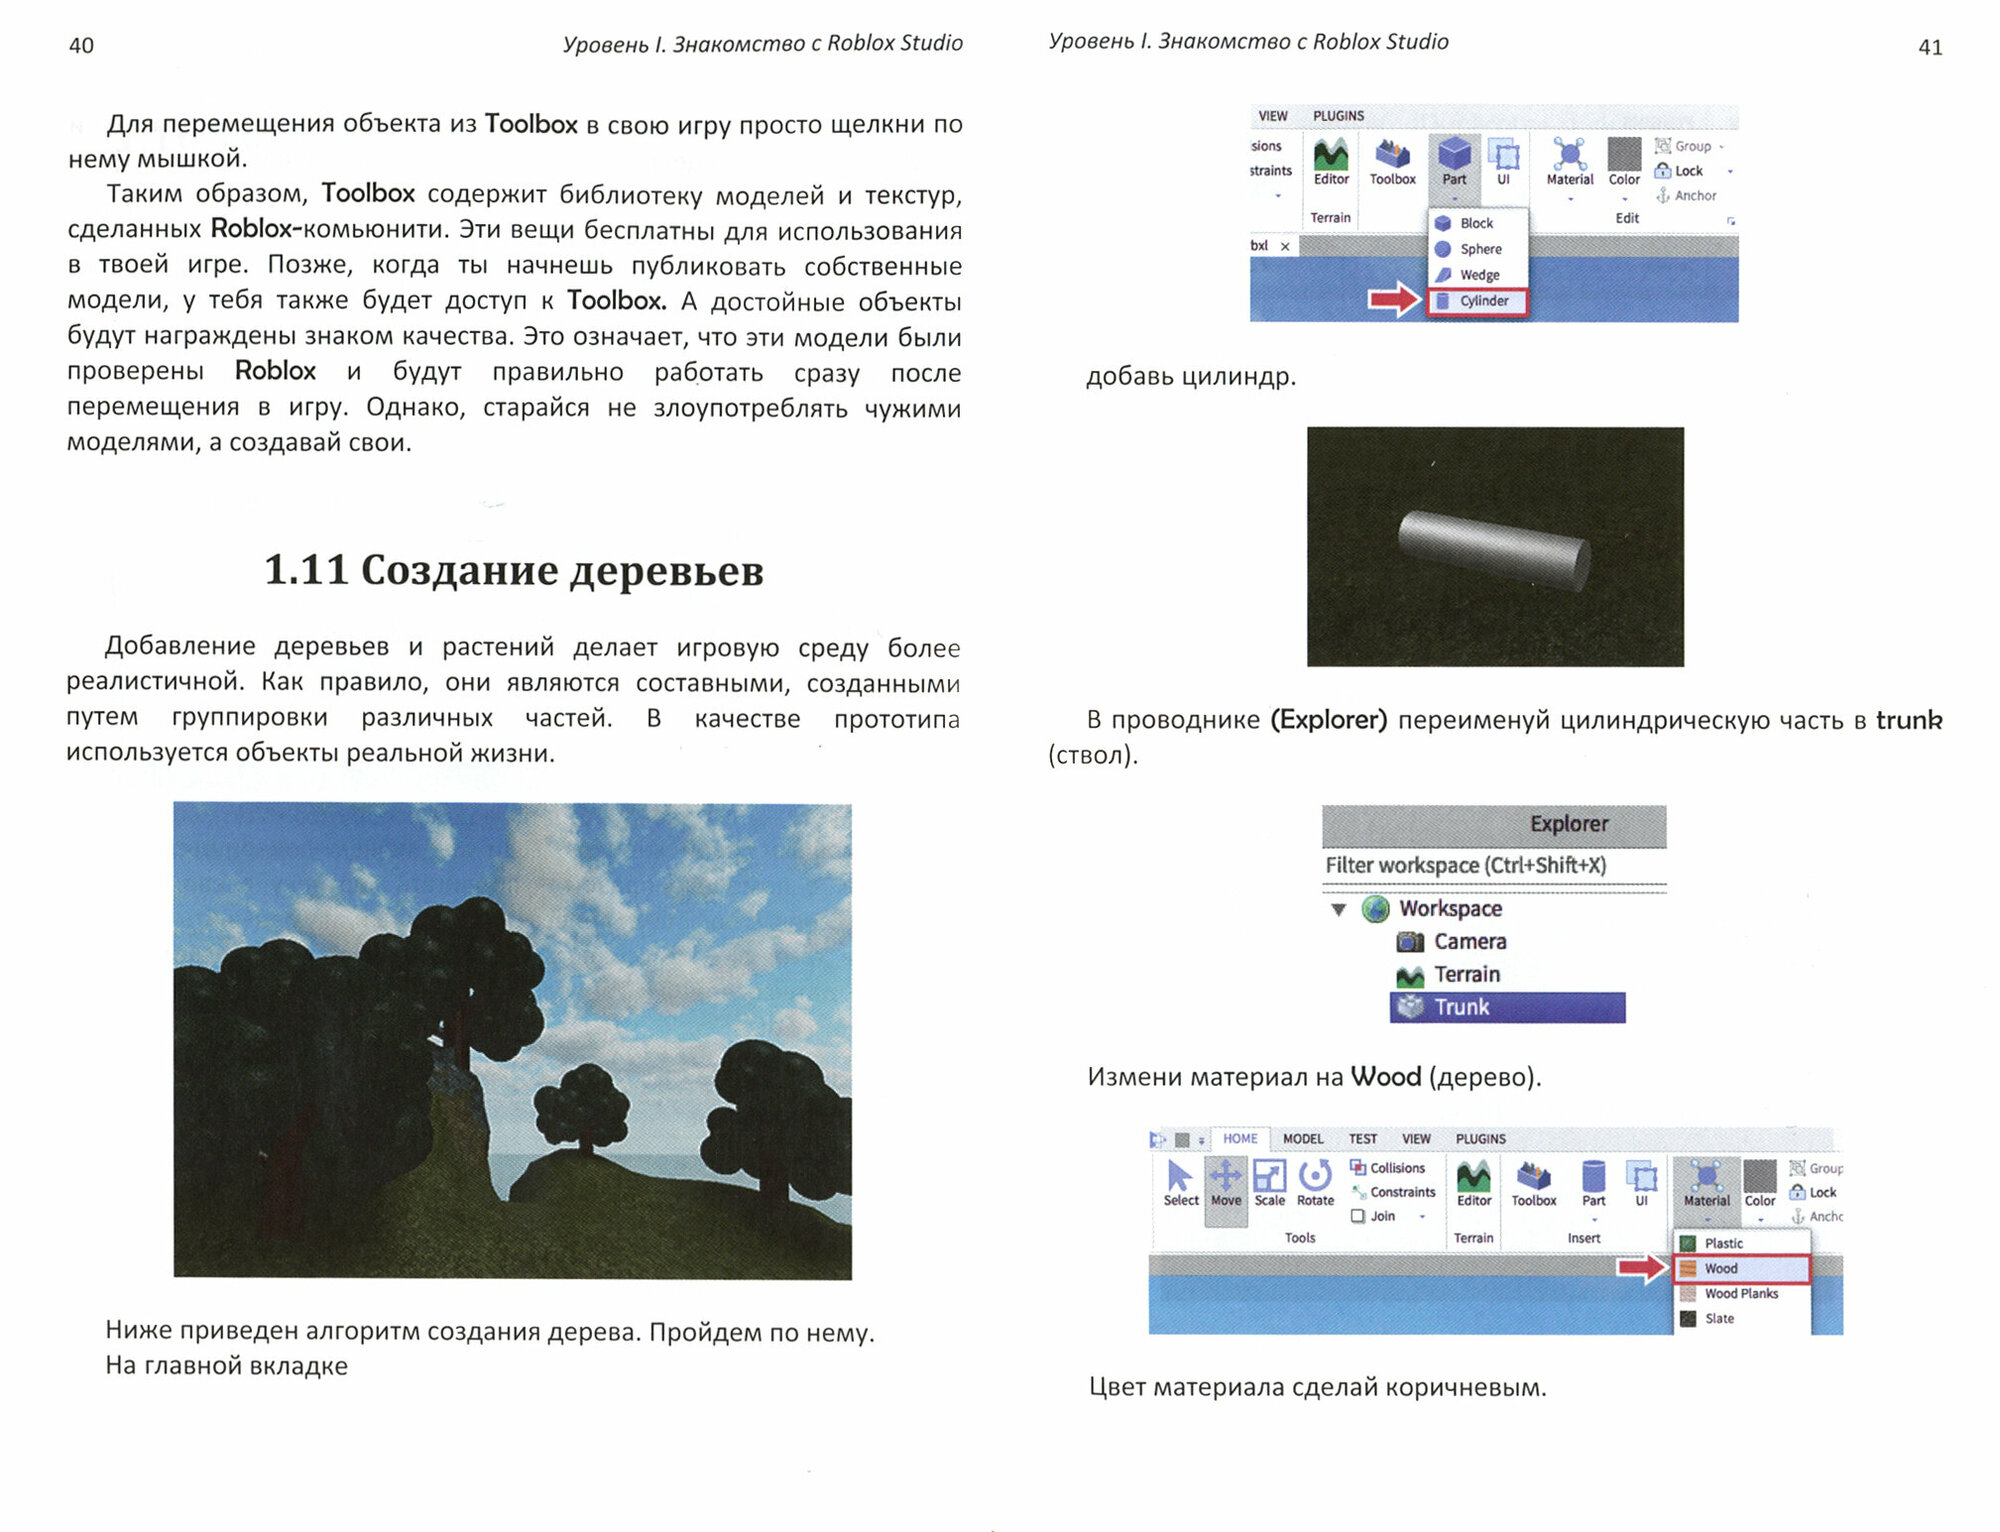Insert a Wedge part
Screen dimensions: 2000x1532
[1478, 275]
